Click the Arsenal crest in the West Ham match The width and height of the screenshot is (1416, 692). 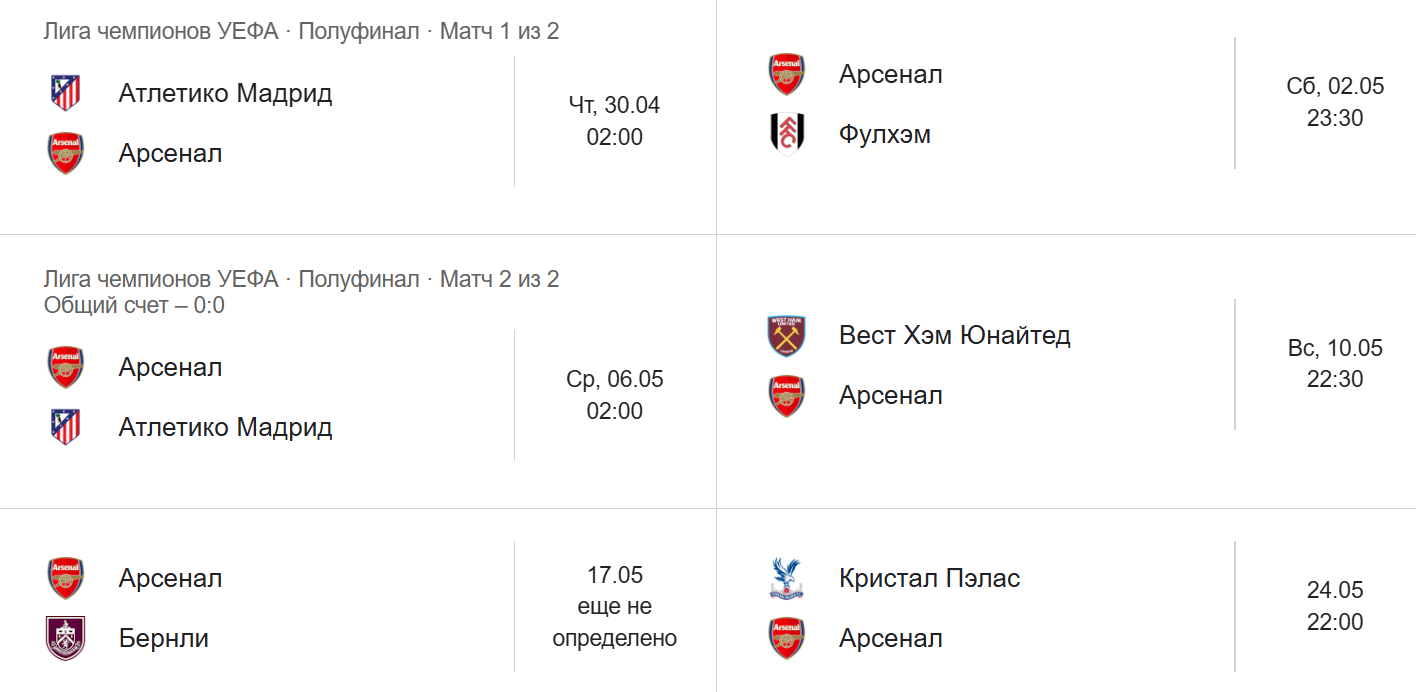[786, 395]
